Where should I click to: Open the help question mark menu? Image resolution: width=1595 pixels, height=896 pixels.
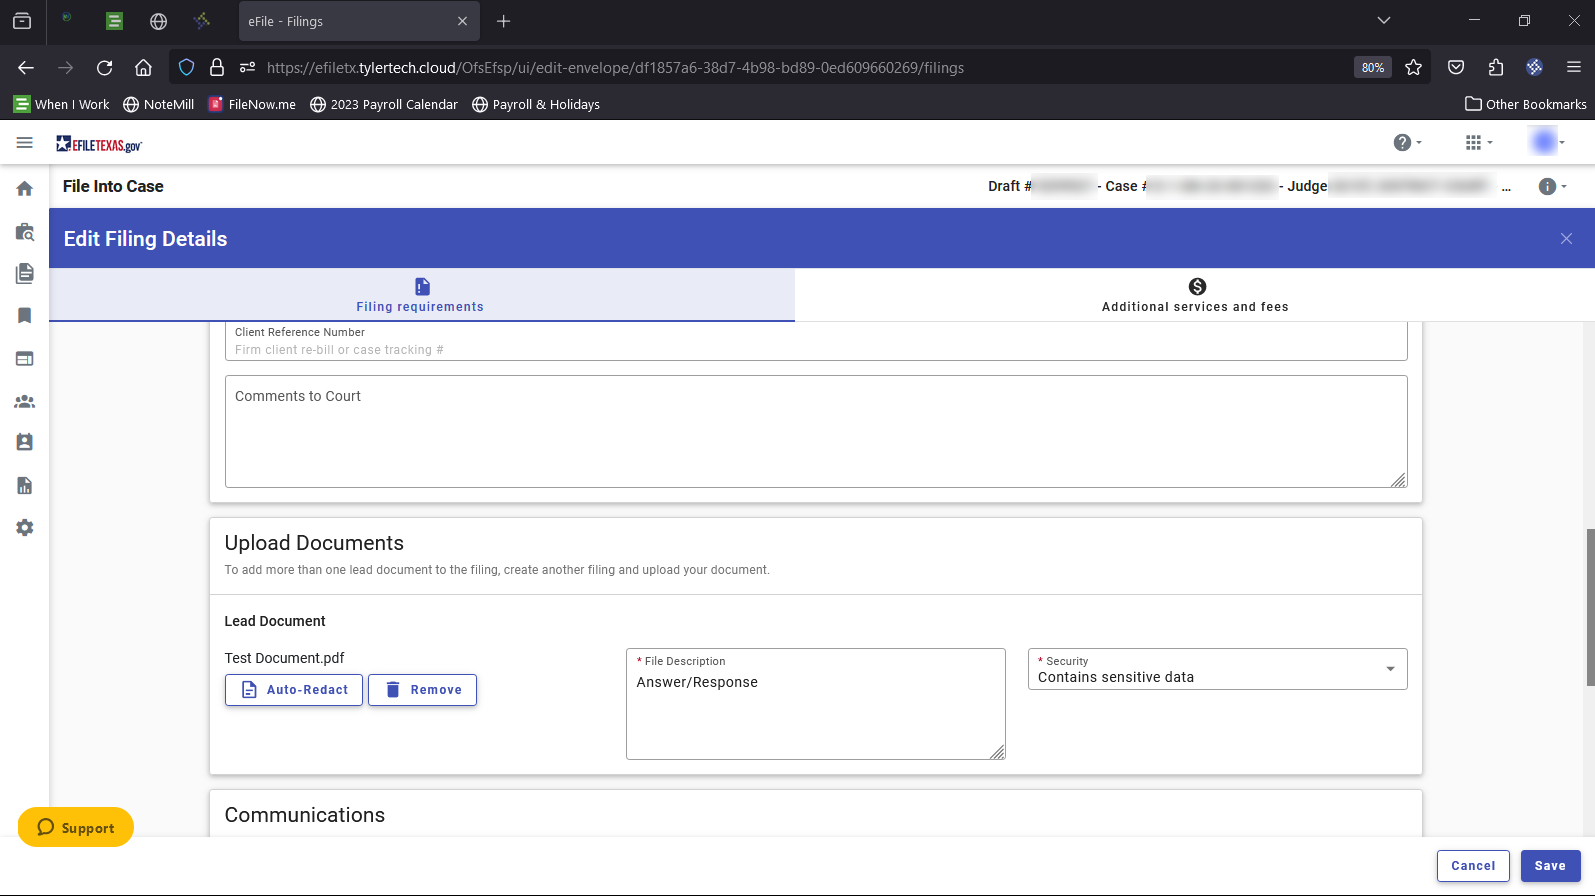click(x=1406, y=143)
